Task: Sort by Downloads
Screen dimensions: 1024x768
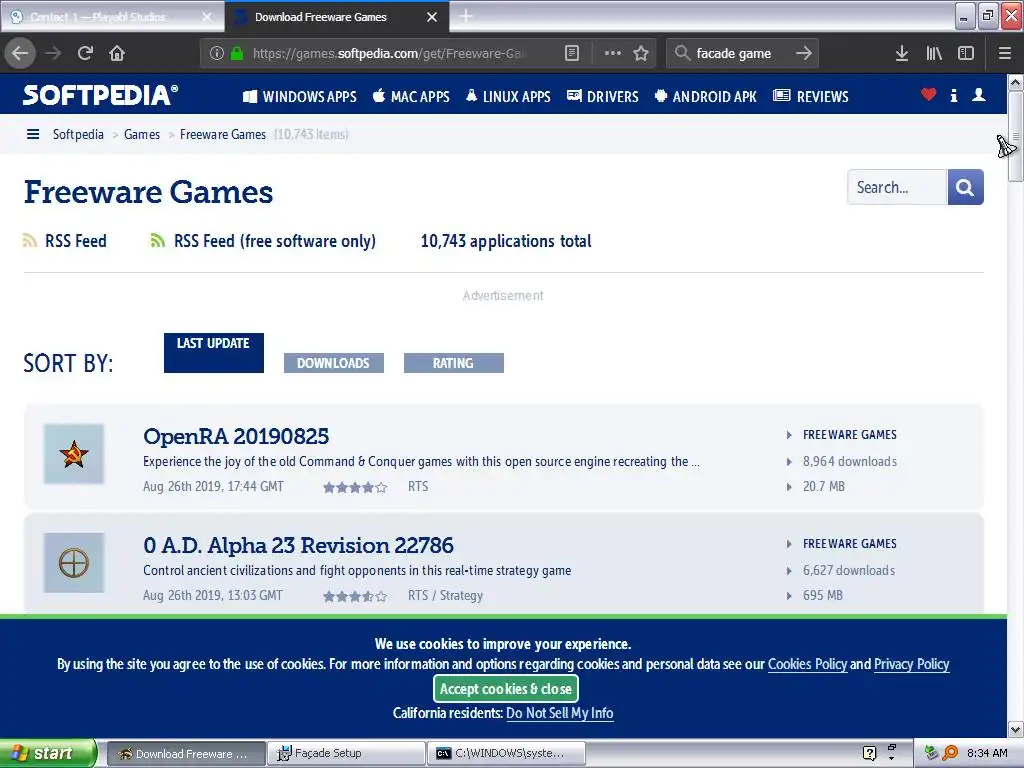Action: pyautogui.click(x=334, y=363)
